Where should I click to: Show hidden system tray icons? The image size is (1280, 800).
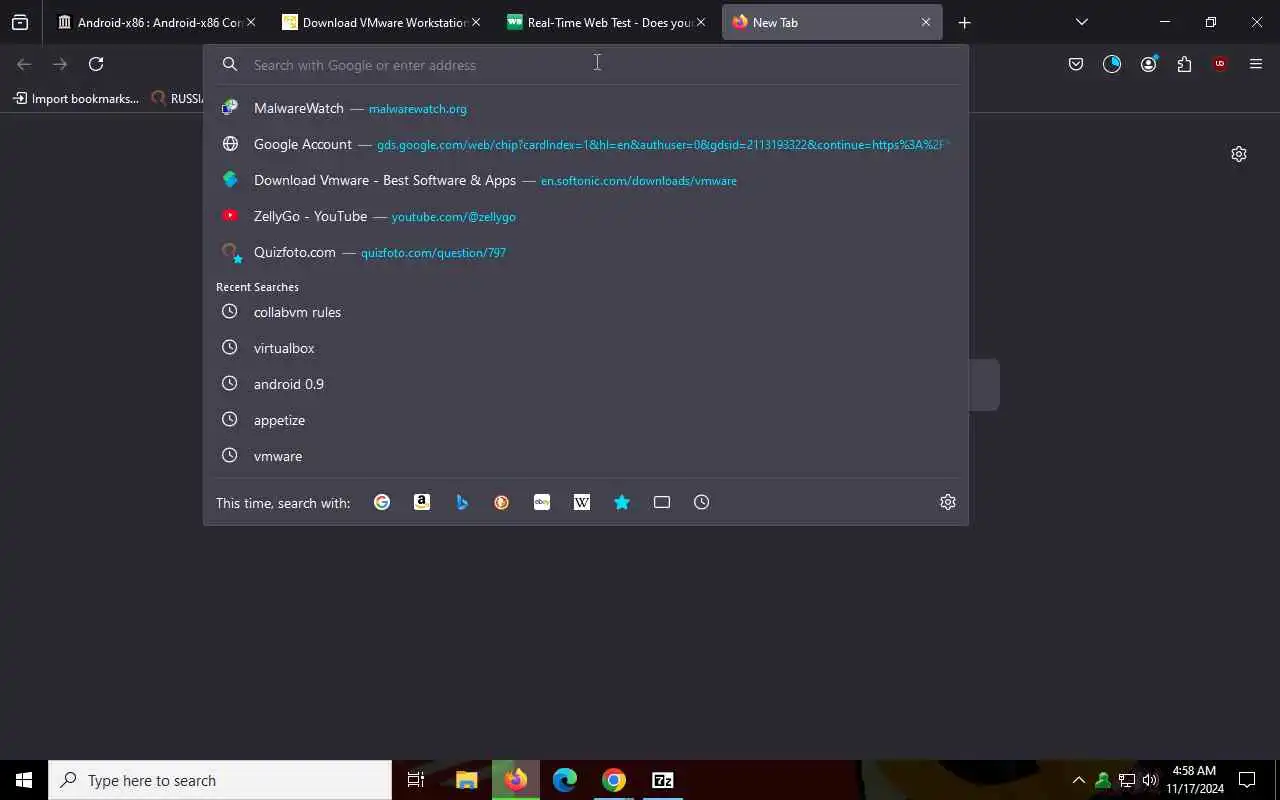coord(1078,780)
